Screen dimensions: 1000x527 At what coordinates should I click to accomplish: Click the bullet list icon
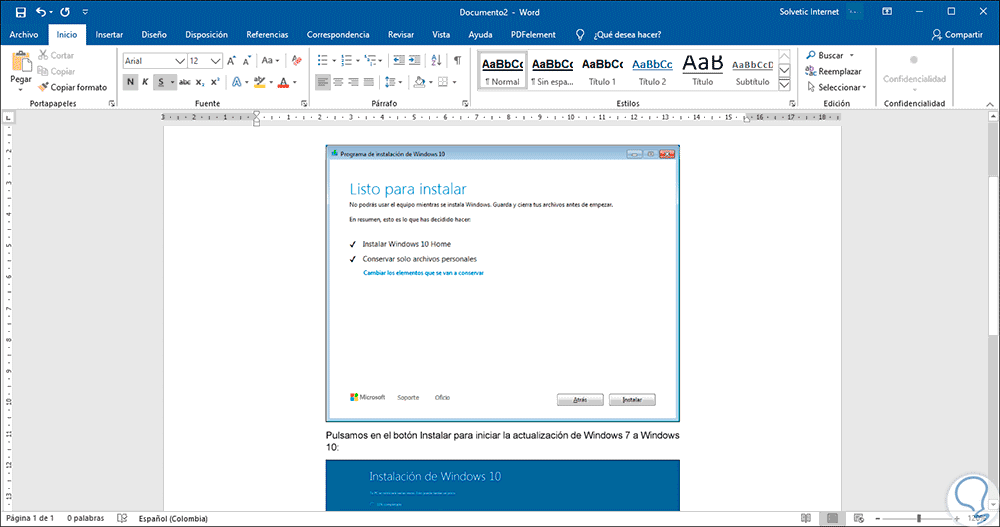[x=323, y=61]
